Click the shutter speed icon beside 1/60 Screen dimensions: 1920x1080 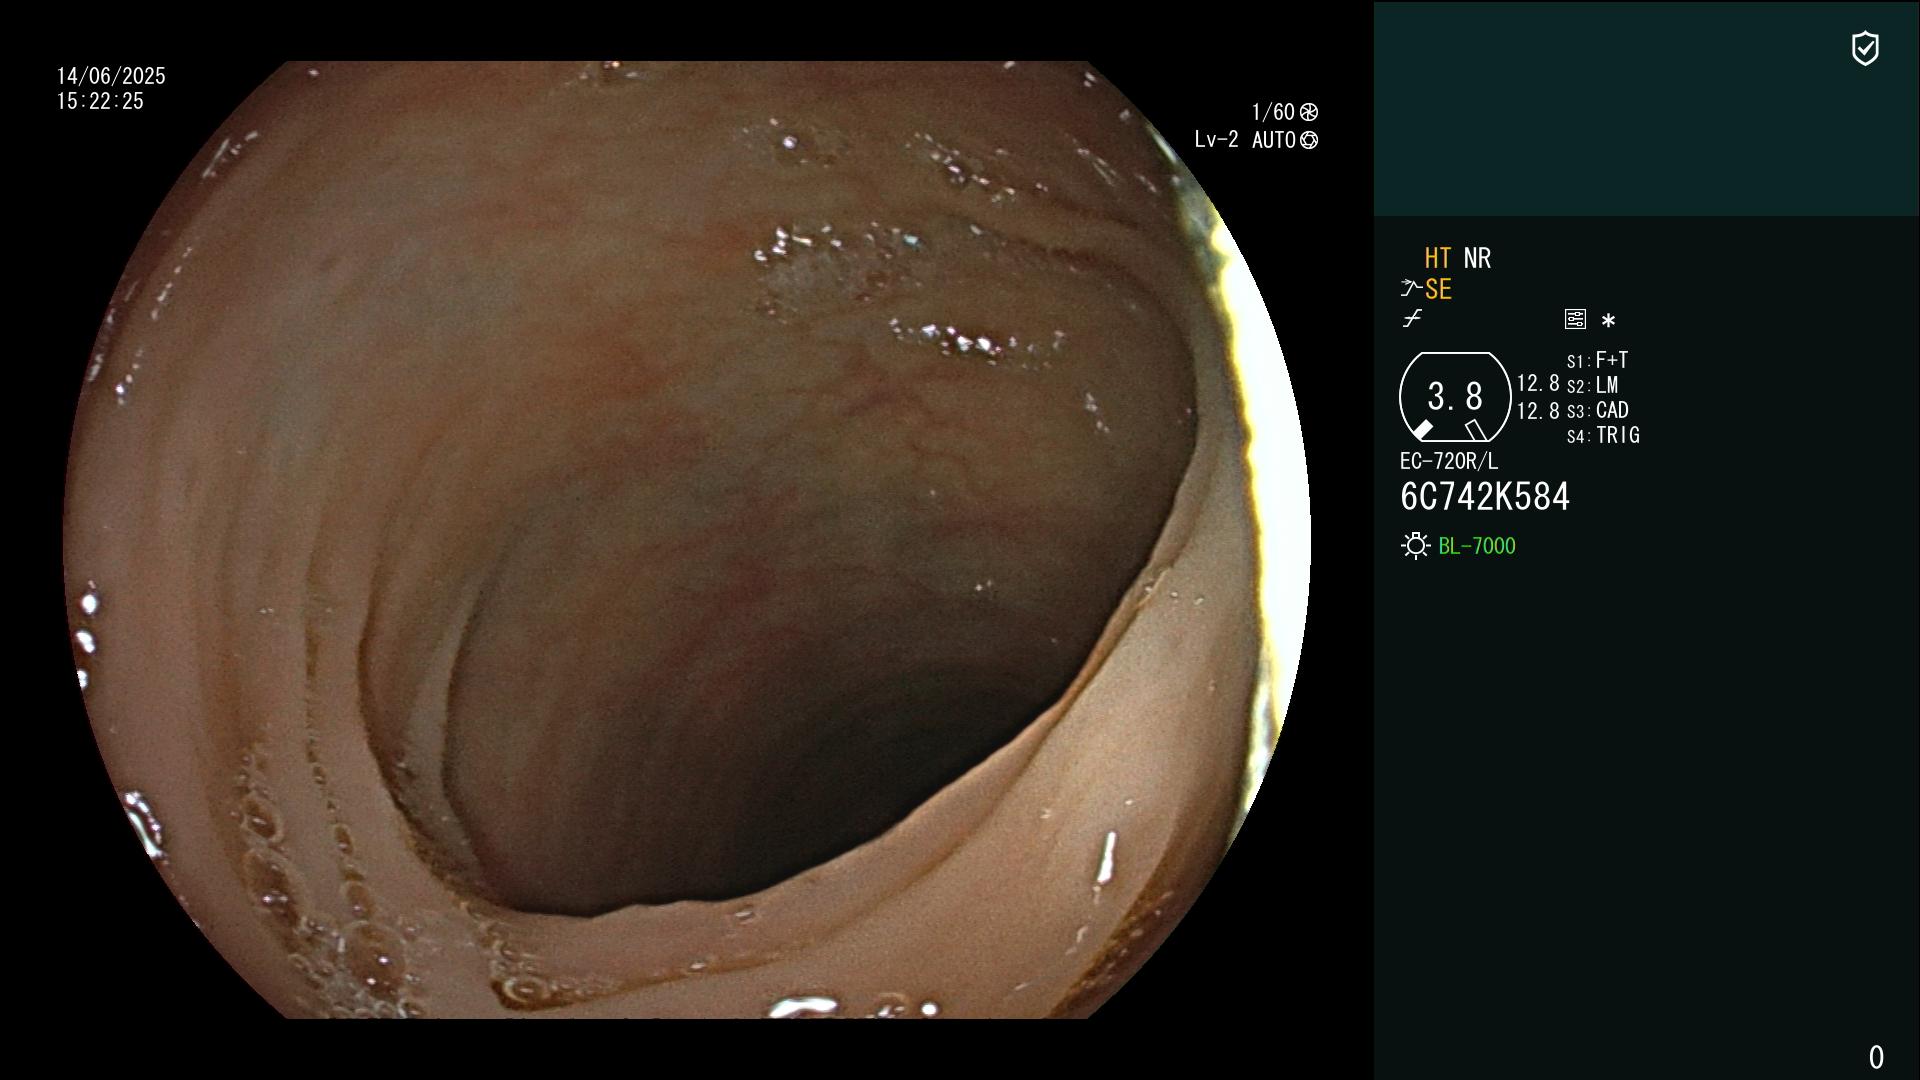click(1309, 112)
